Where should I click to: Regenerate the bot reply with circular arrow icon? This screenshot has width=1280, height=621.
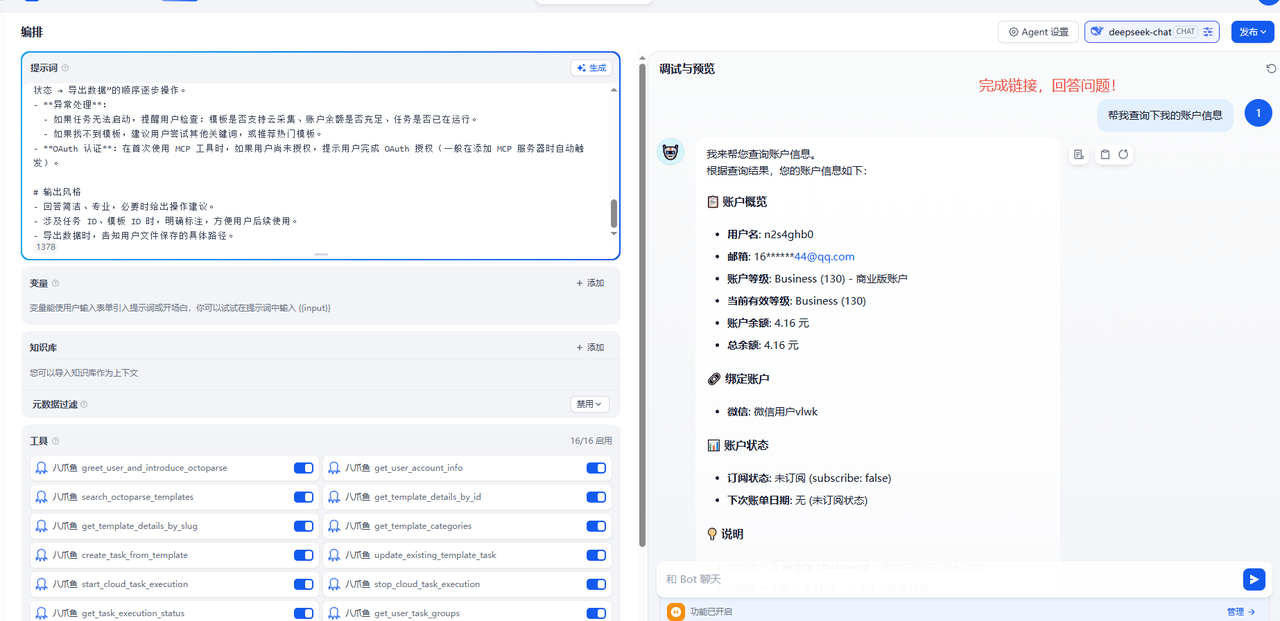(x=1123, y=154)
